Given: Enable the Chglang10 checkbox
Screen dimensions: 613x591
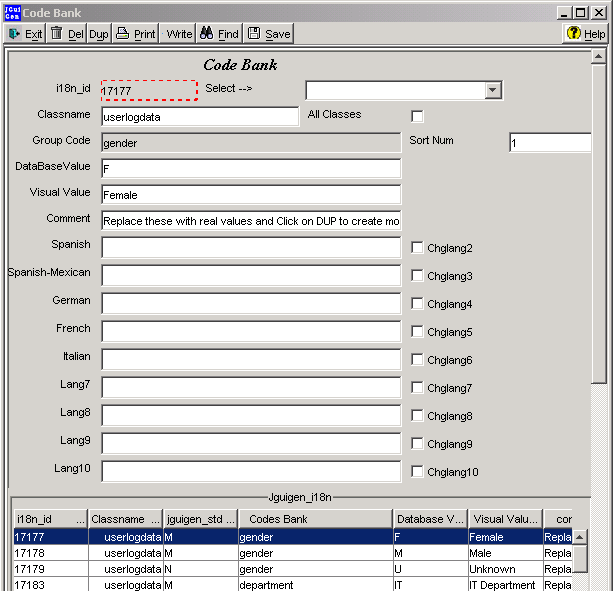Looking at the screenshot, I should [x=417, y=471].
